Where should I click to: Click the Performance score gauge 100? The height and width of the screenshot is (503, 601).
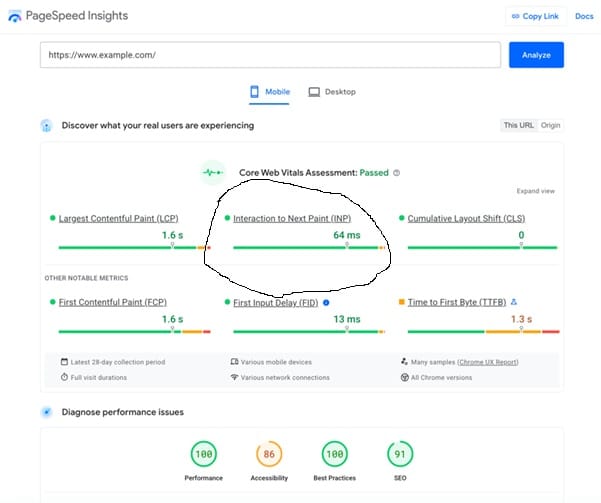coord(204,454)
